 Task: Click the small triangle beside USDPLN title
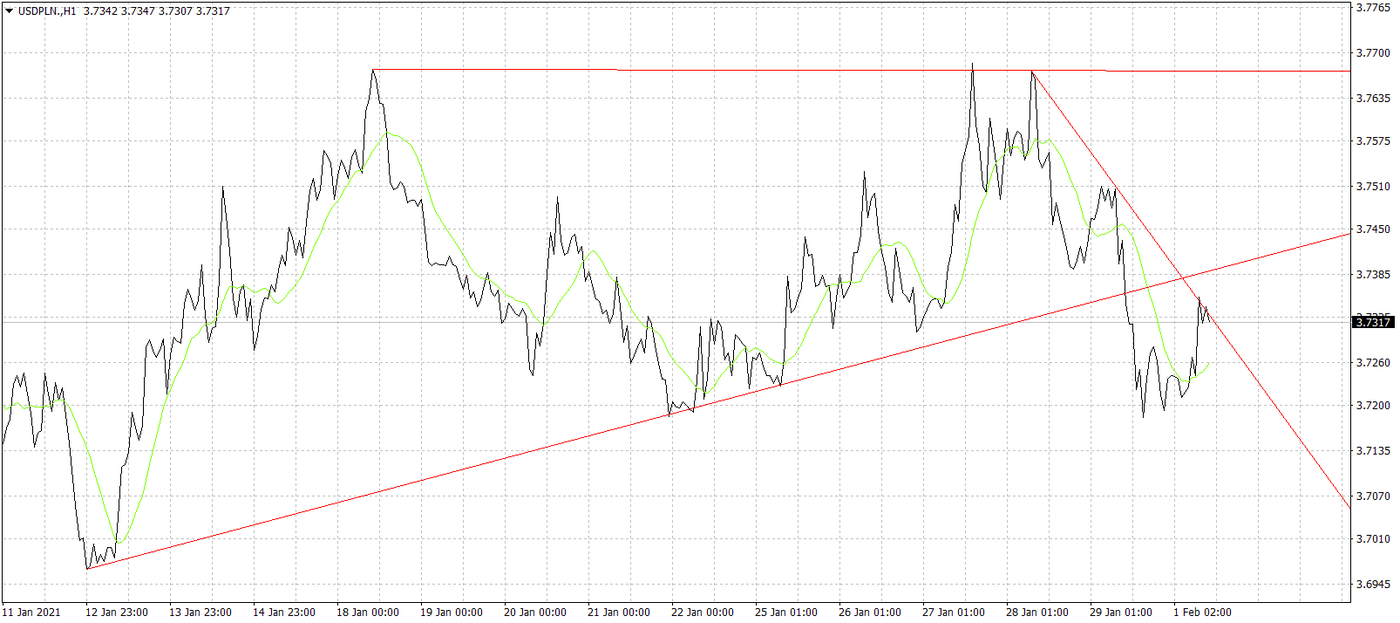coord(9,10)
